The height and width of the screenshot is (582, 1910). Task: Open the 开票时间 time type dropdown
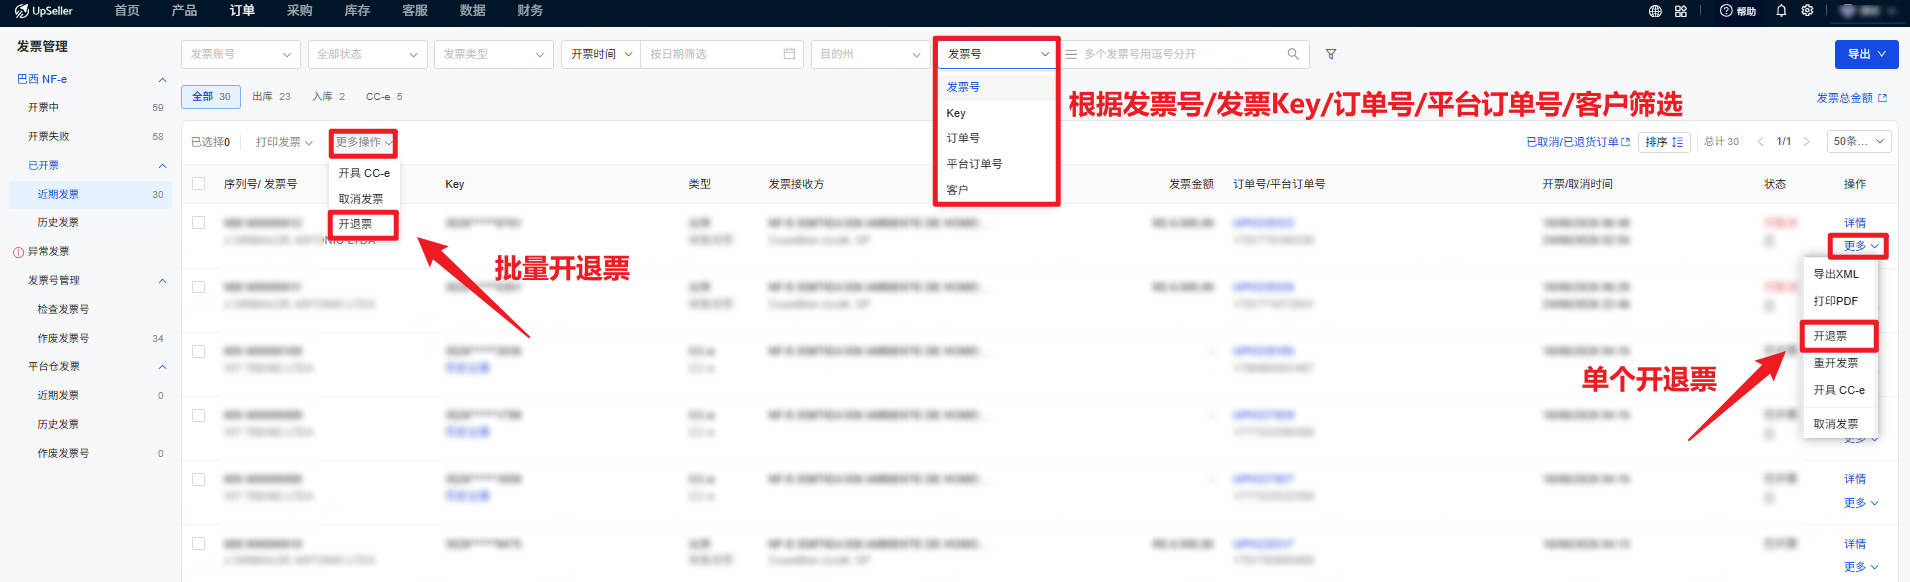601,54
